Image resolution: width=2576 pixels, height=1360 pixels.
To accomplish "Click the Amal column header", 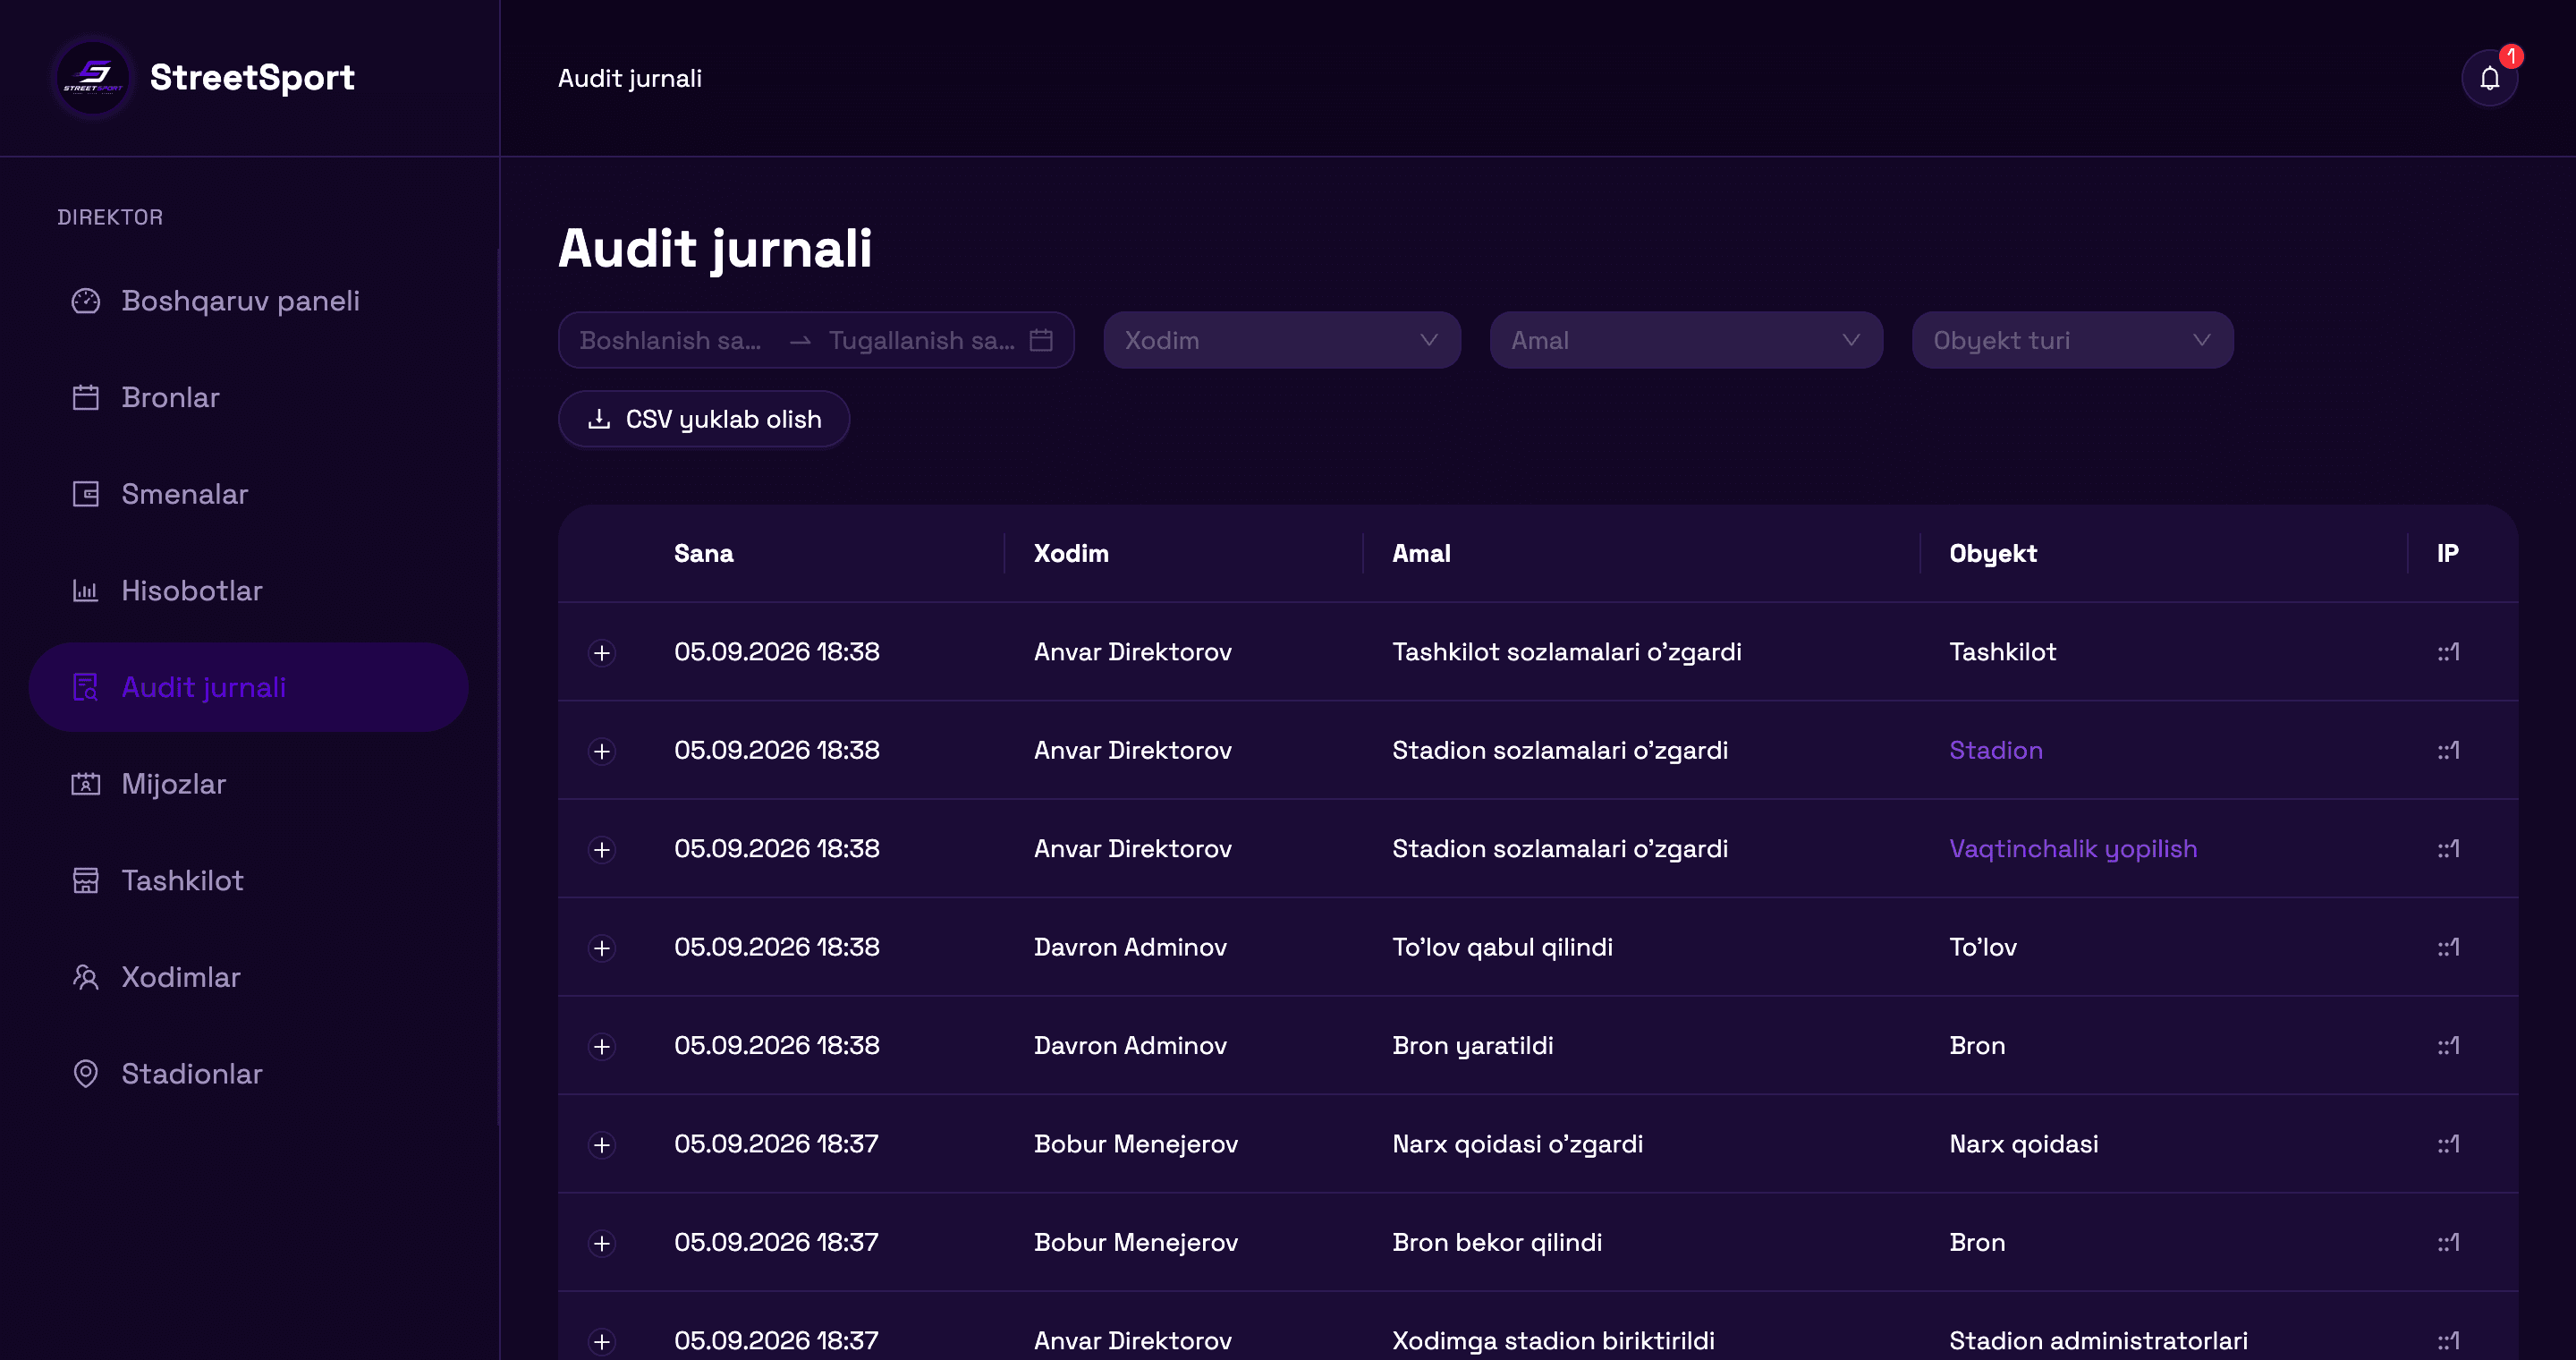I will (1421, 553).
